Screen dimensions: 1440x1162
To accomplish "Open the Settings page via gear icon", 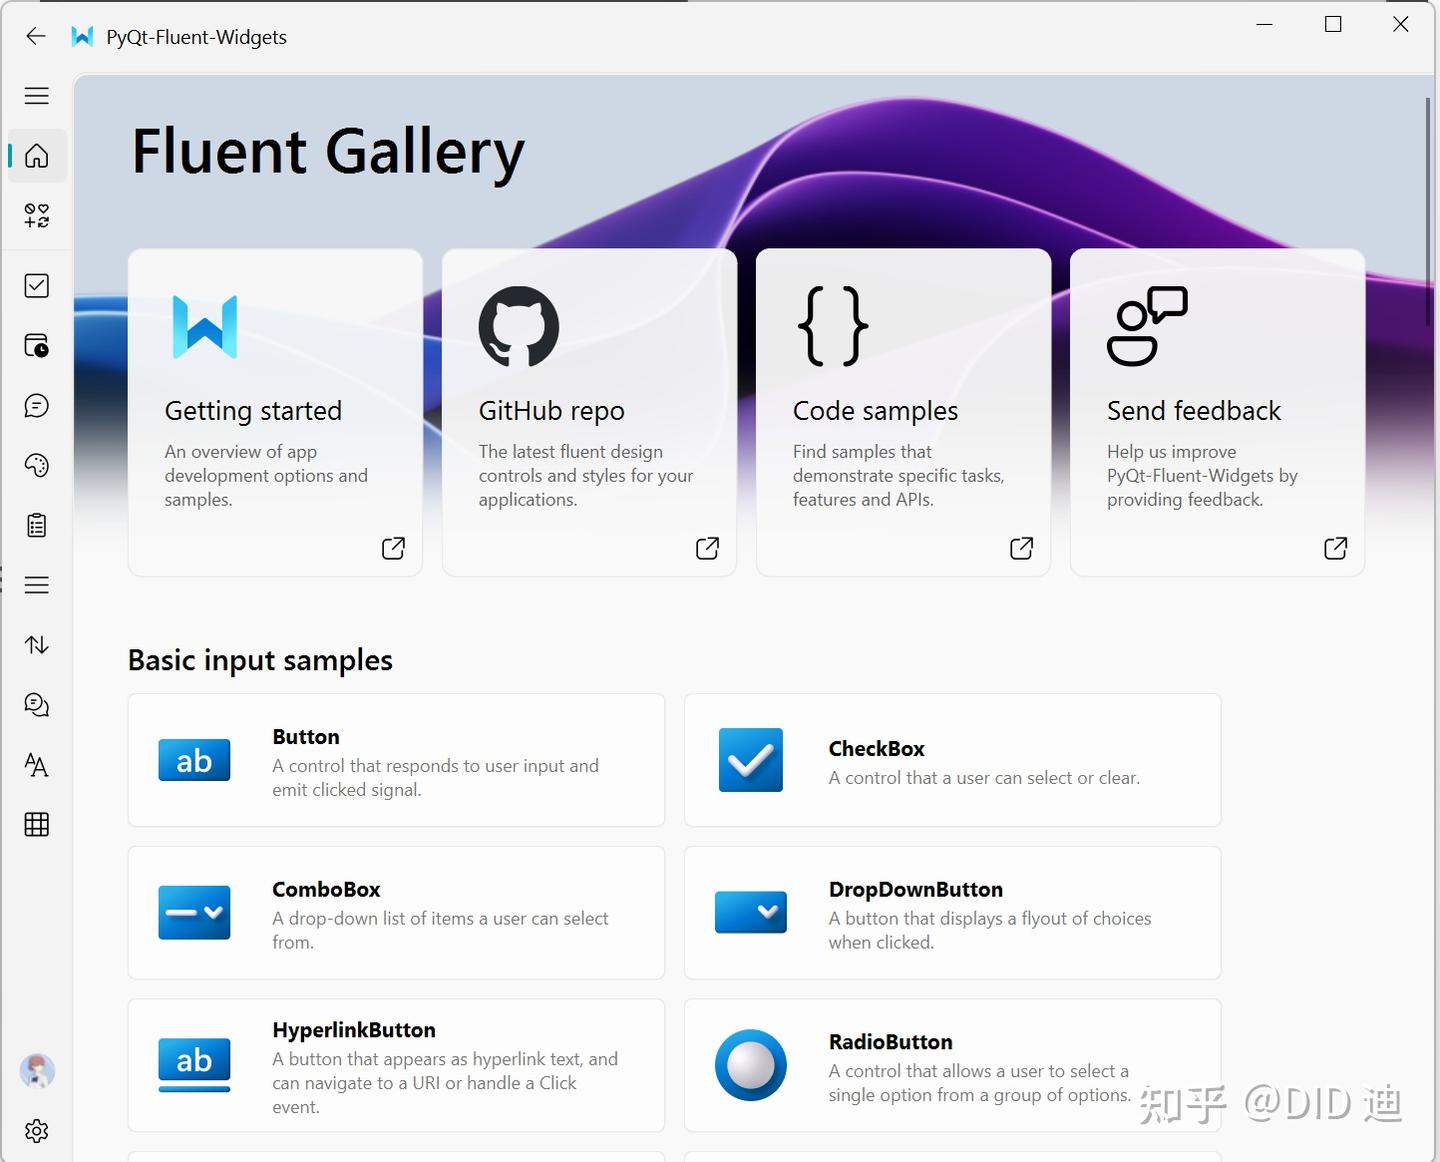I will pos(36,1131).
